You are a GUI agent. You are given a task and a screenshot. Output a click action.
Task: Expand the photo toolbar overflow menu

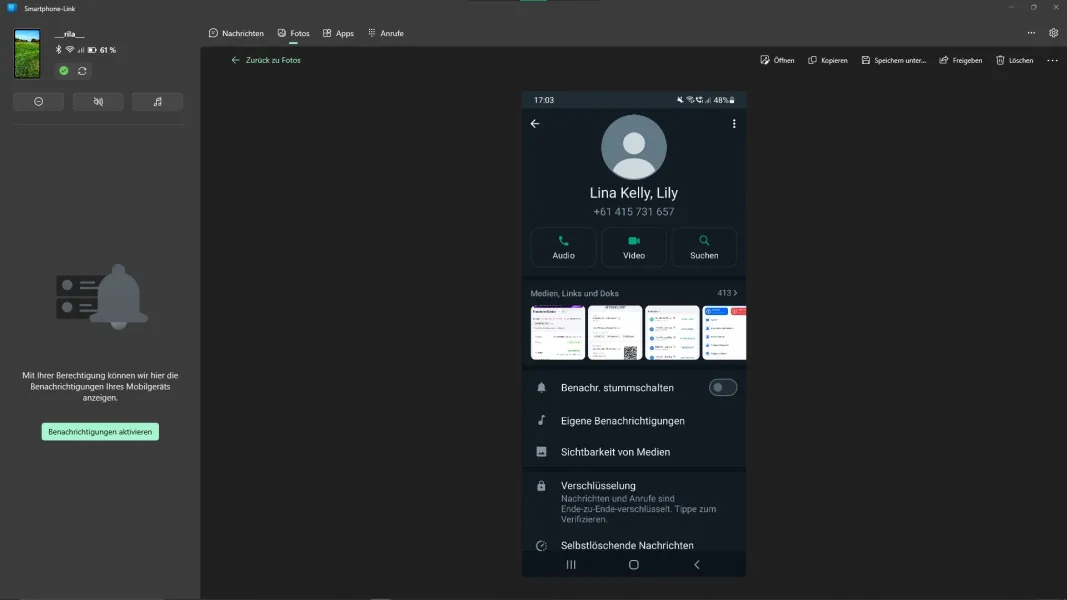pos(1052,60)
